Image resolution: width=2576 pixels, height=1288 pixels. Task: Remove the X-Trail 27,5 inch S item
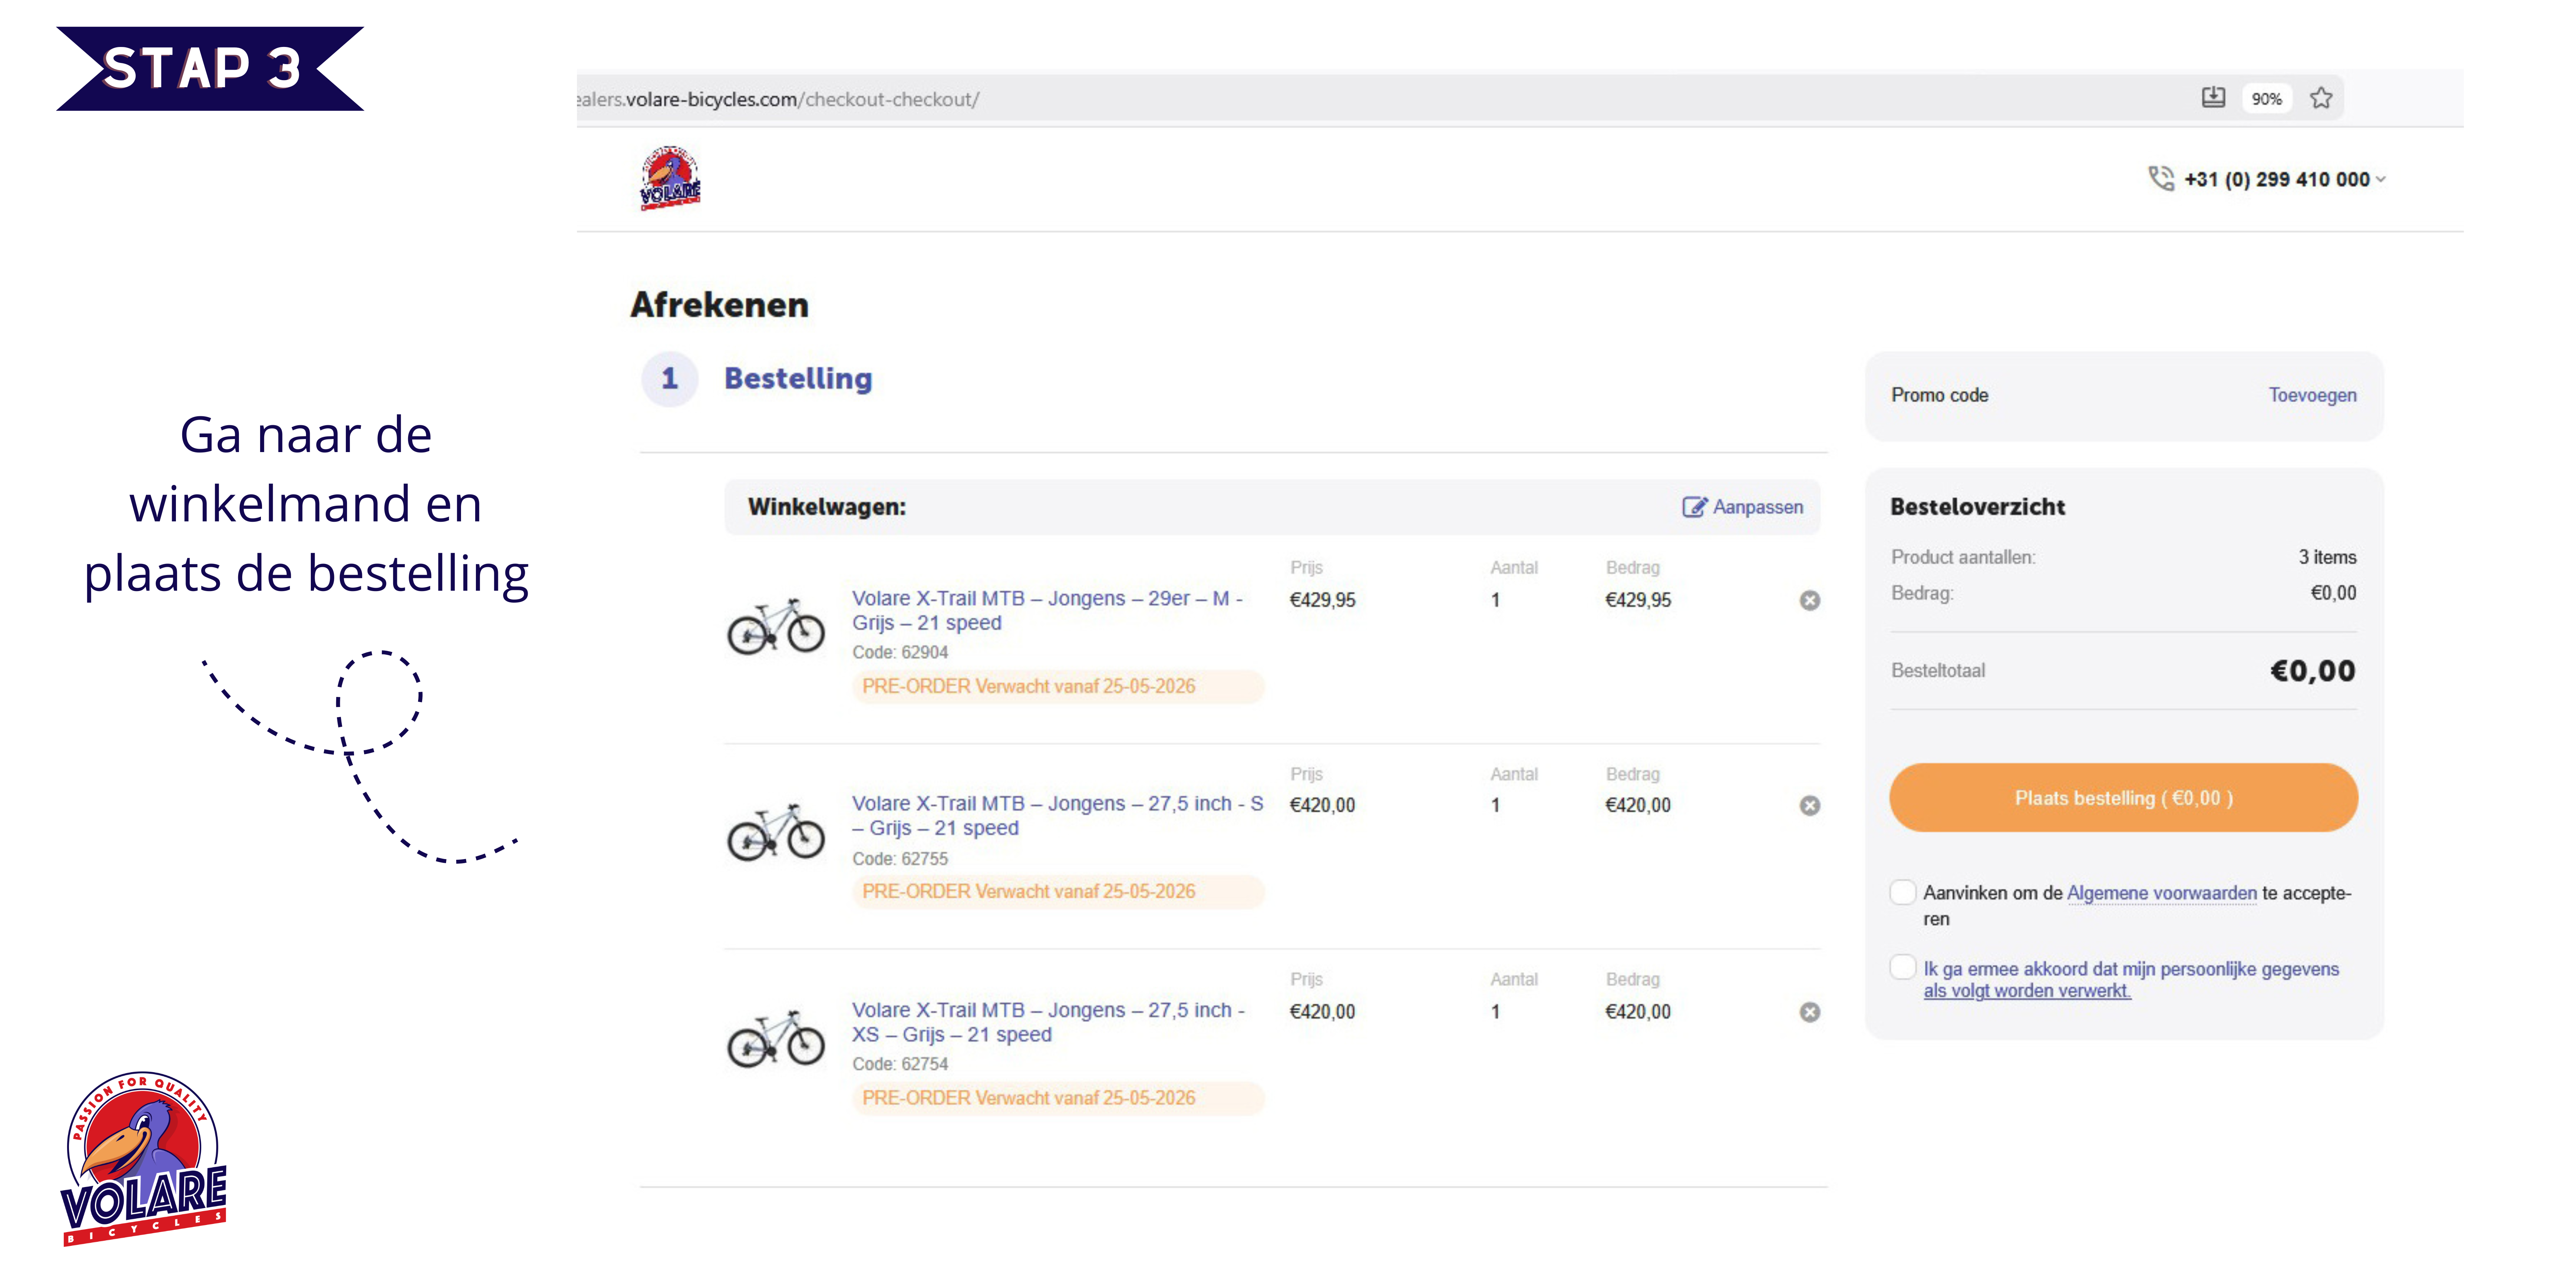coord(1809,805)
